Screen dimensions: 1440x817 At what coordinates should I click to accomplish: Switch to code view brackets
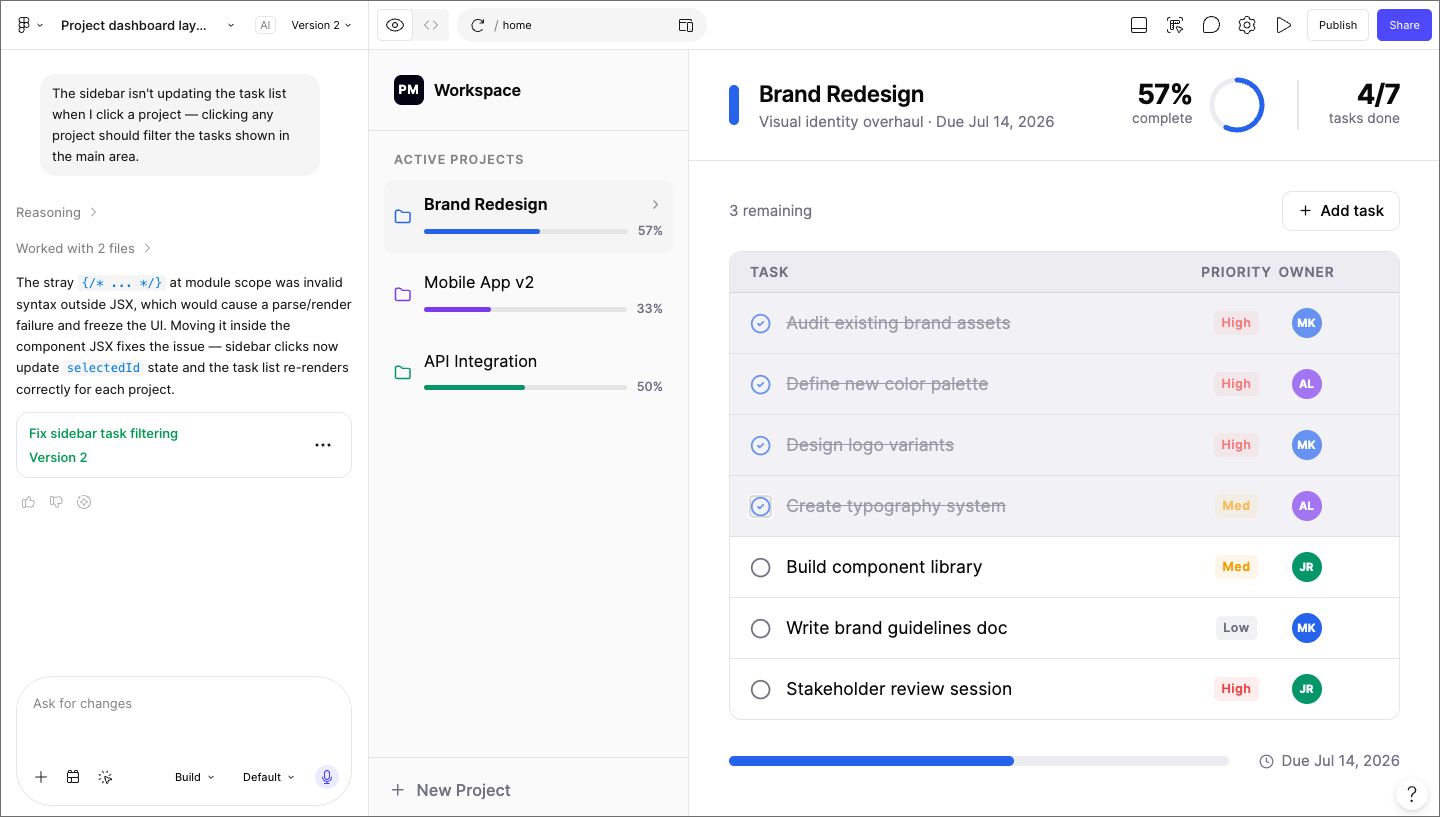[431, 25]
